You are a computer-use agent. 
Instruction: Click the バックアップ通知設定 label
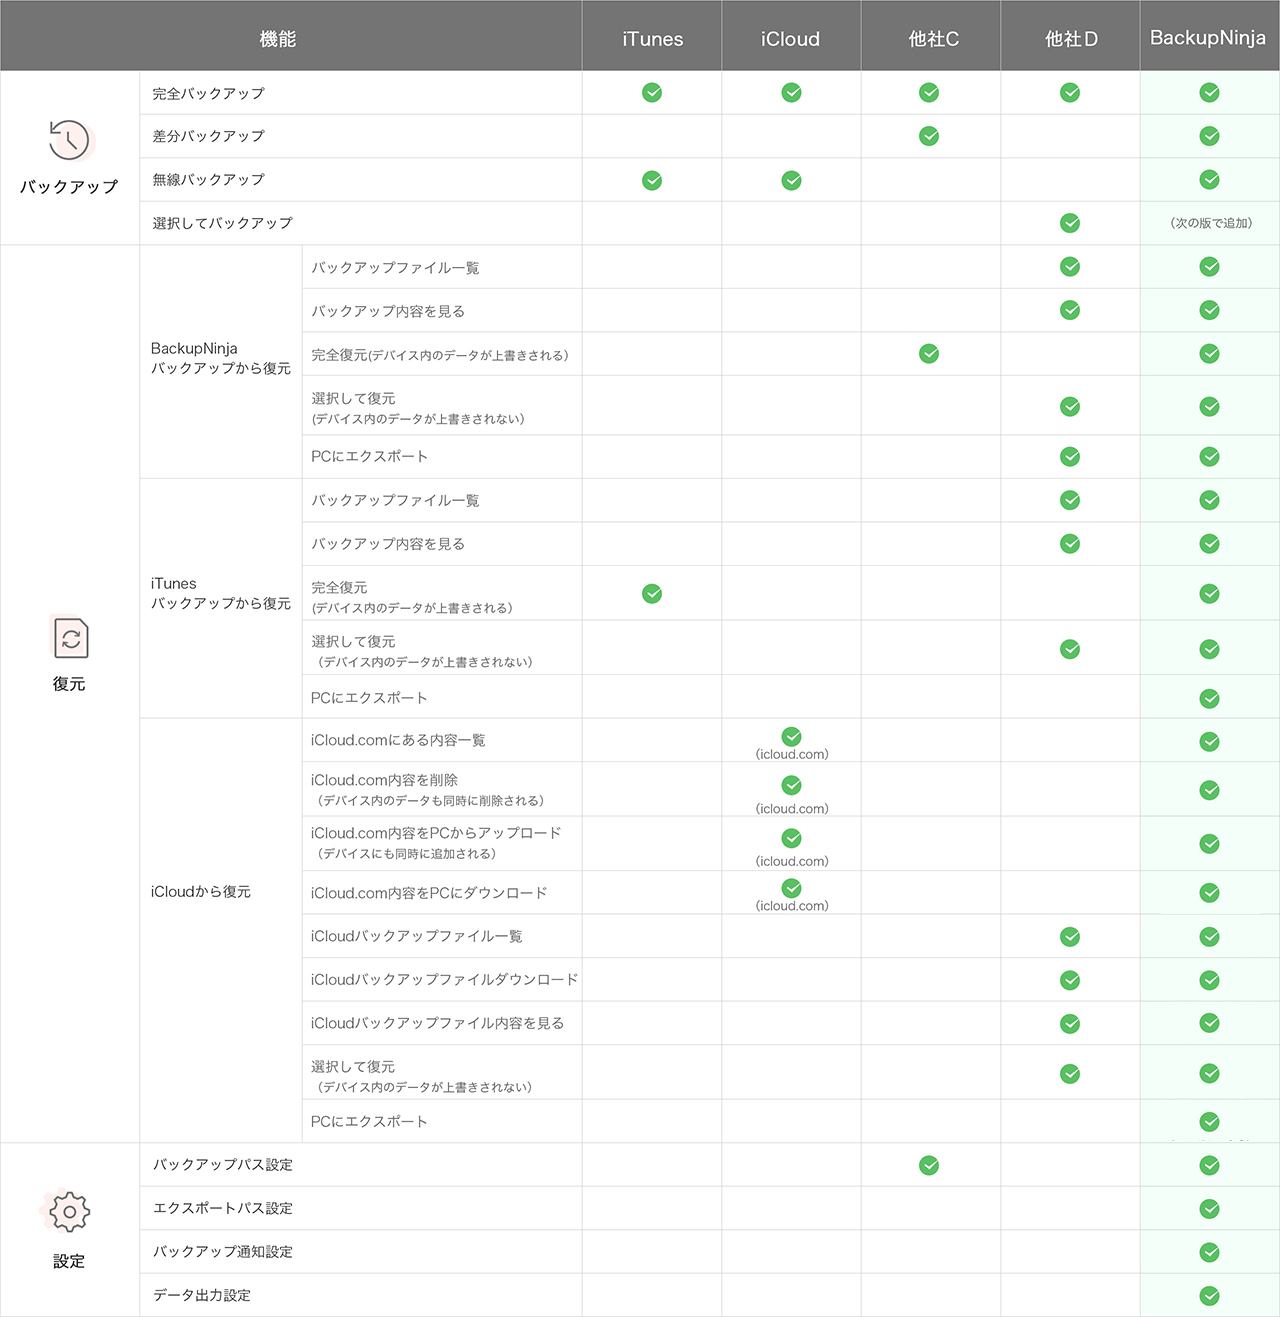(222, 1252)
